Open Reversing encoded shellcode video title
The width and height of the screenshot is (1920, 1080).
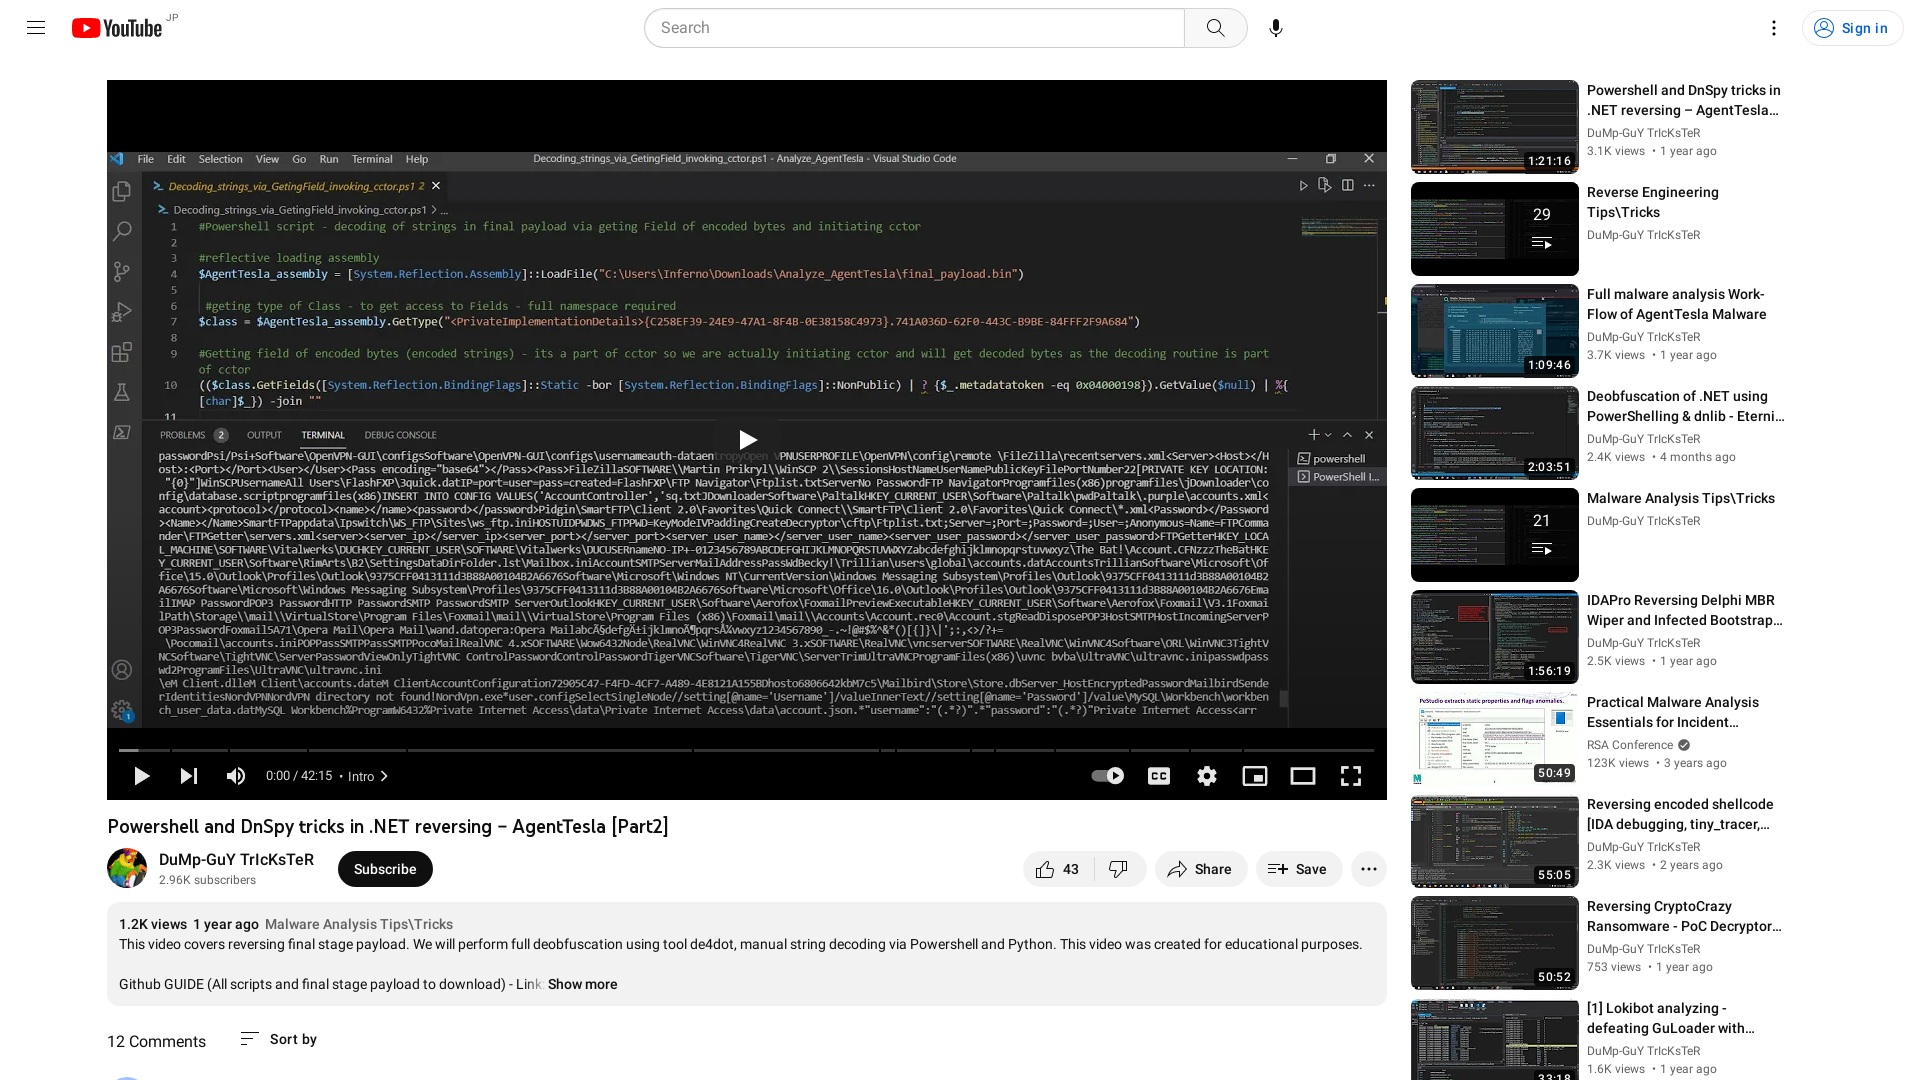click(x=1680, y=814)
